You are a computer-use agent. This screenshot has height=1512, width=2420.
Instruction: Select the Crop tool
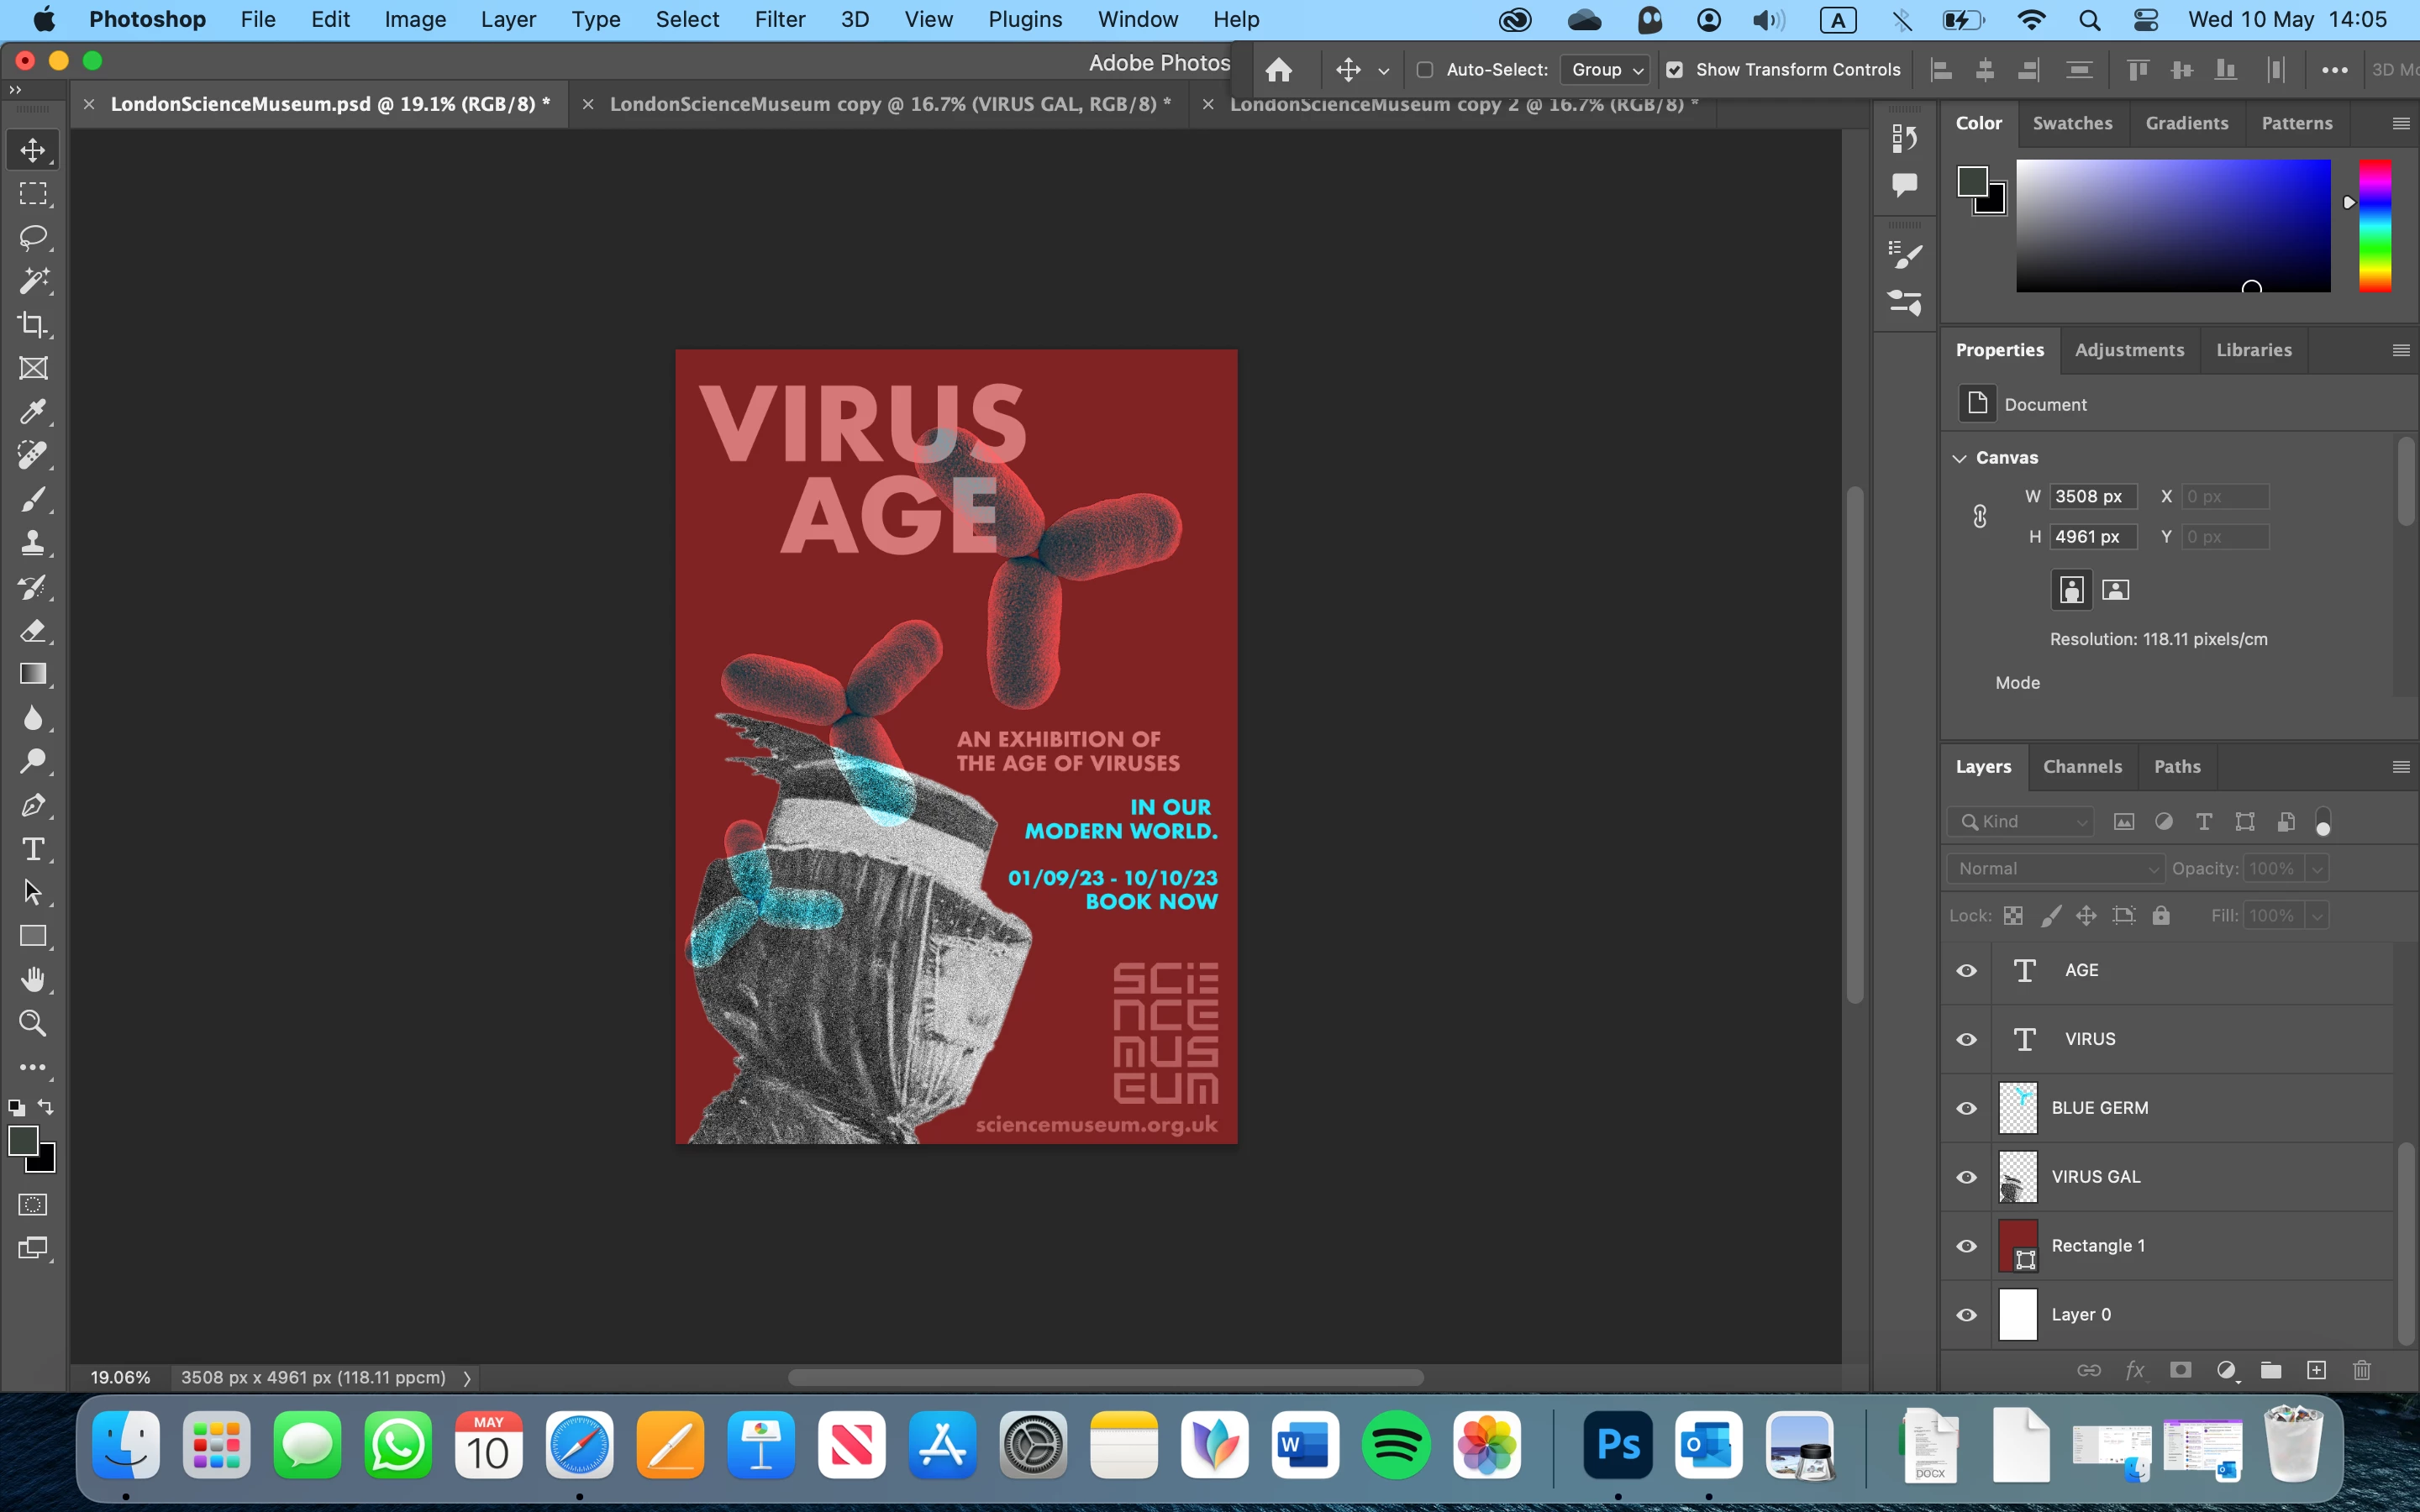tap(33, 324)
